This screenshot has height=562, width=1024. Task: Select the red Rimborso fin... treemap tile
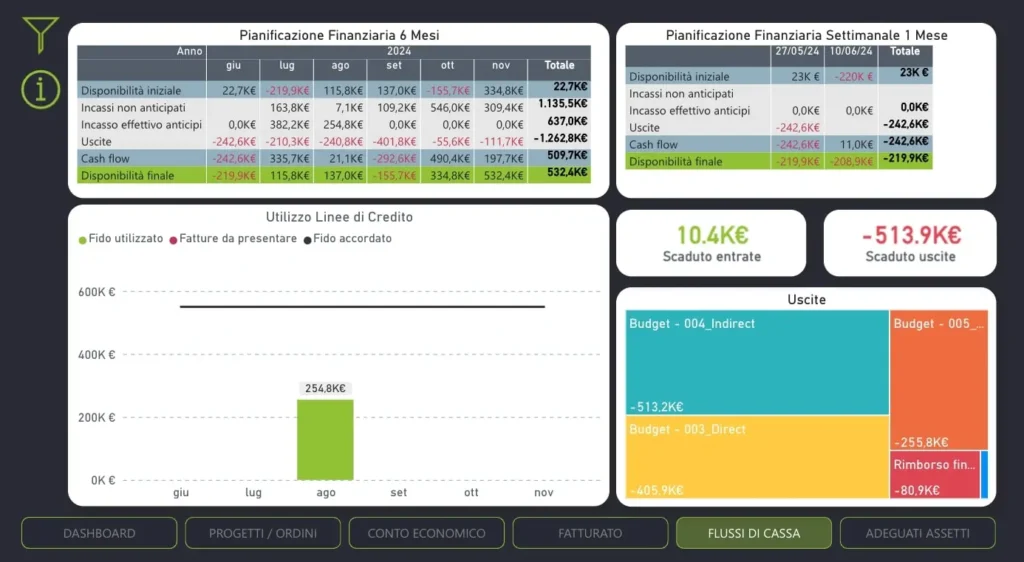pyautogui.click(x=935, y=475)
